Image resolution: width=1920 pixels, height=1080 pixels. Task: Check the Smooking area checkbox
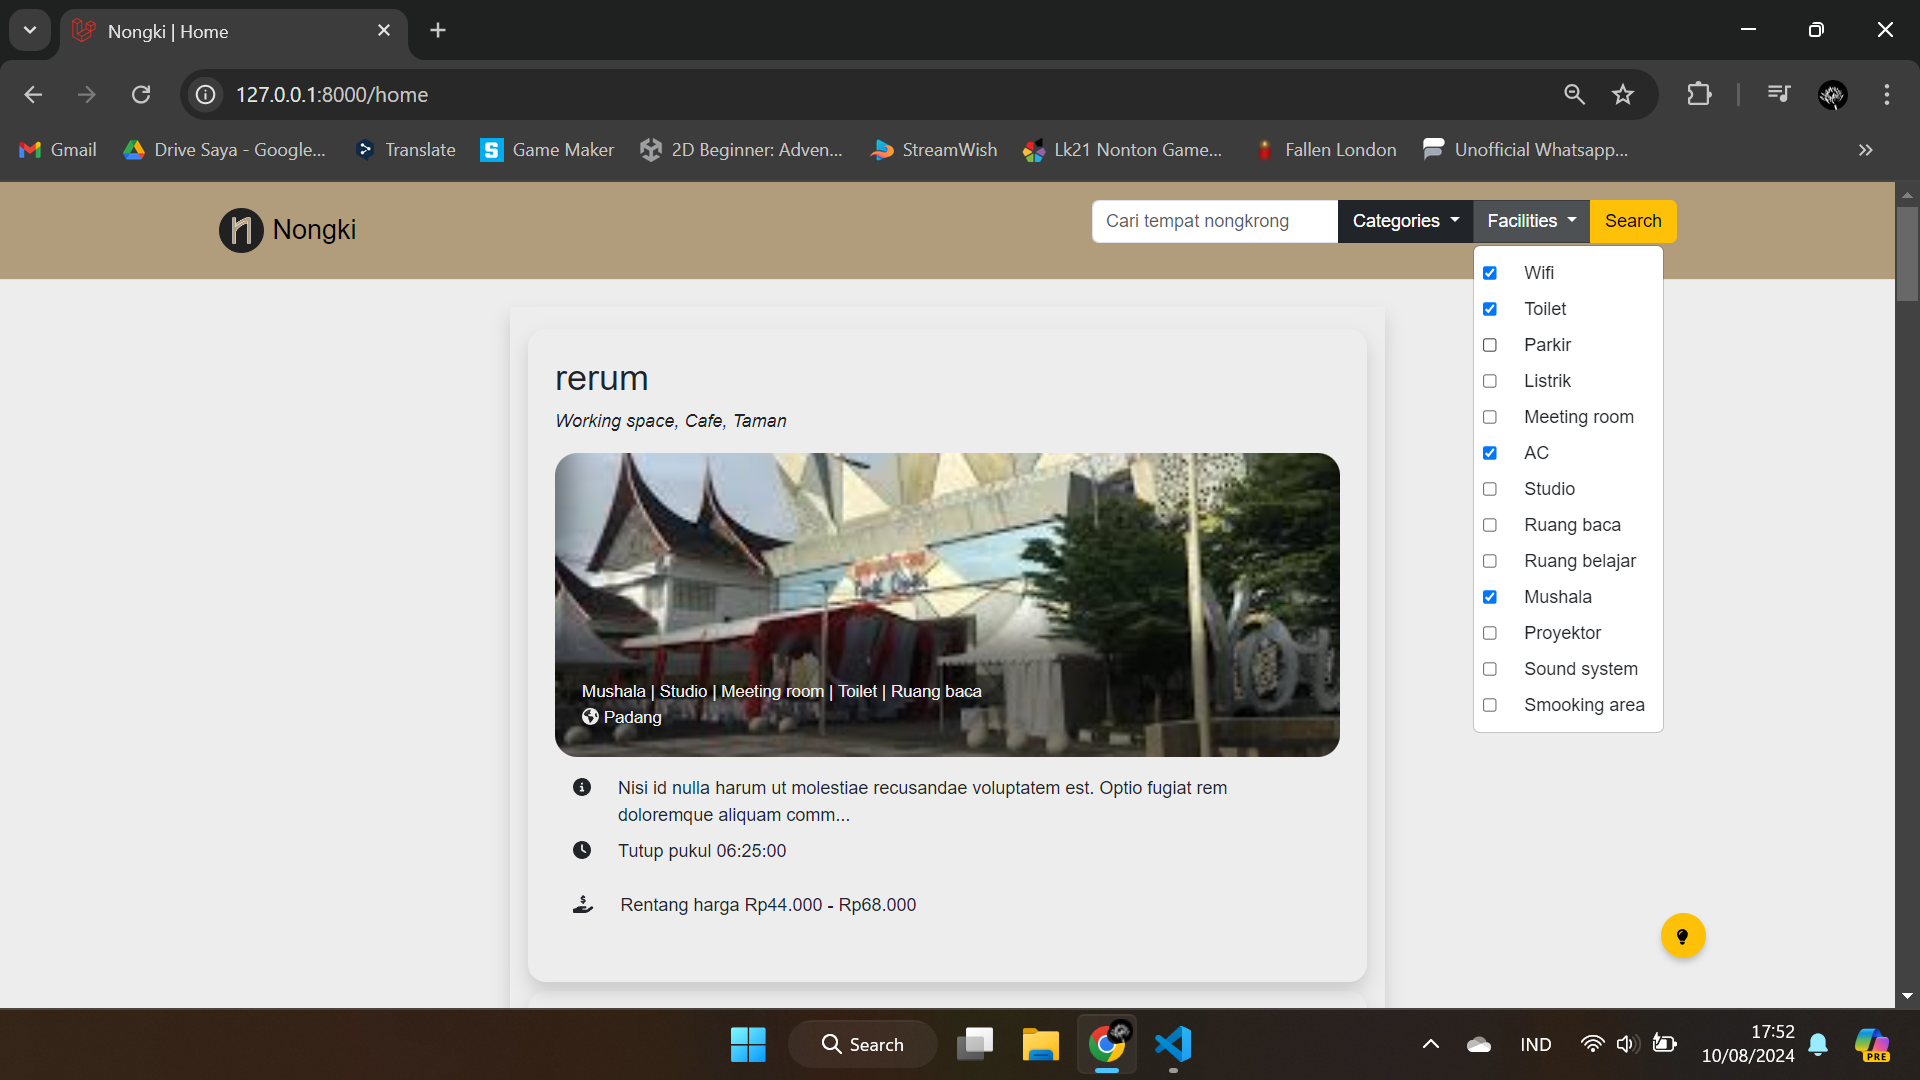click(1490, 705)
